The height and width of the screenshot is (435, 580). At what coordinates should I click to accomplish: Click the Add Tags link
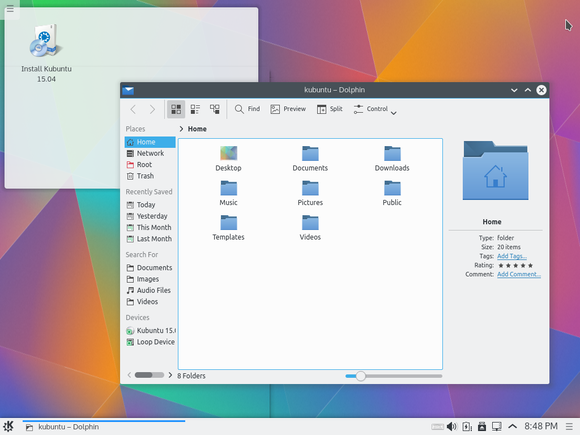tap(512, 256)
